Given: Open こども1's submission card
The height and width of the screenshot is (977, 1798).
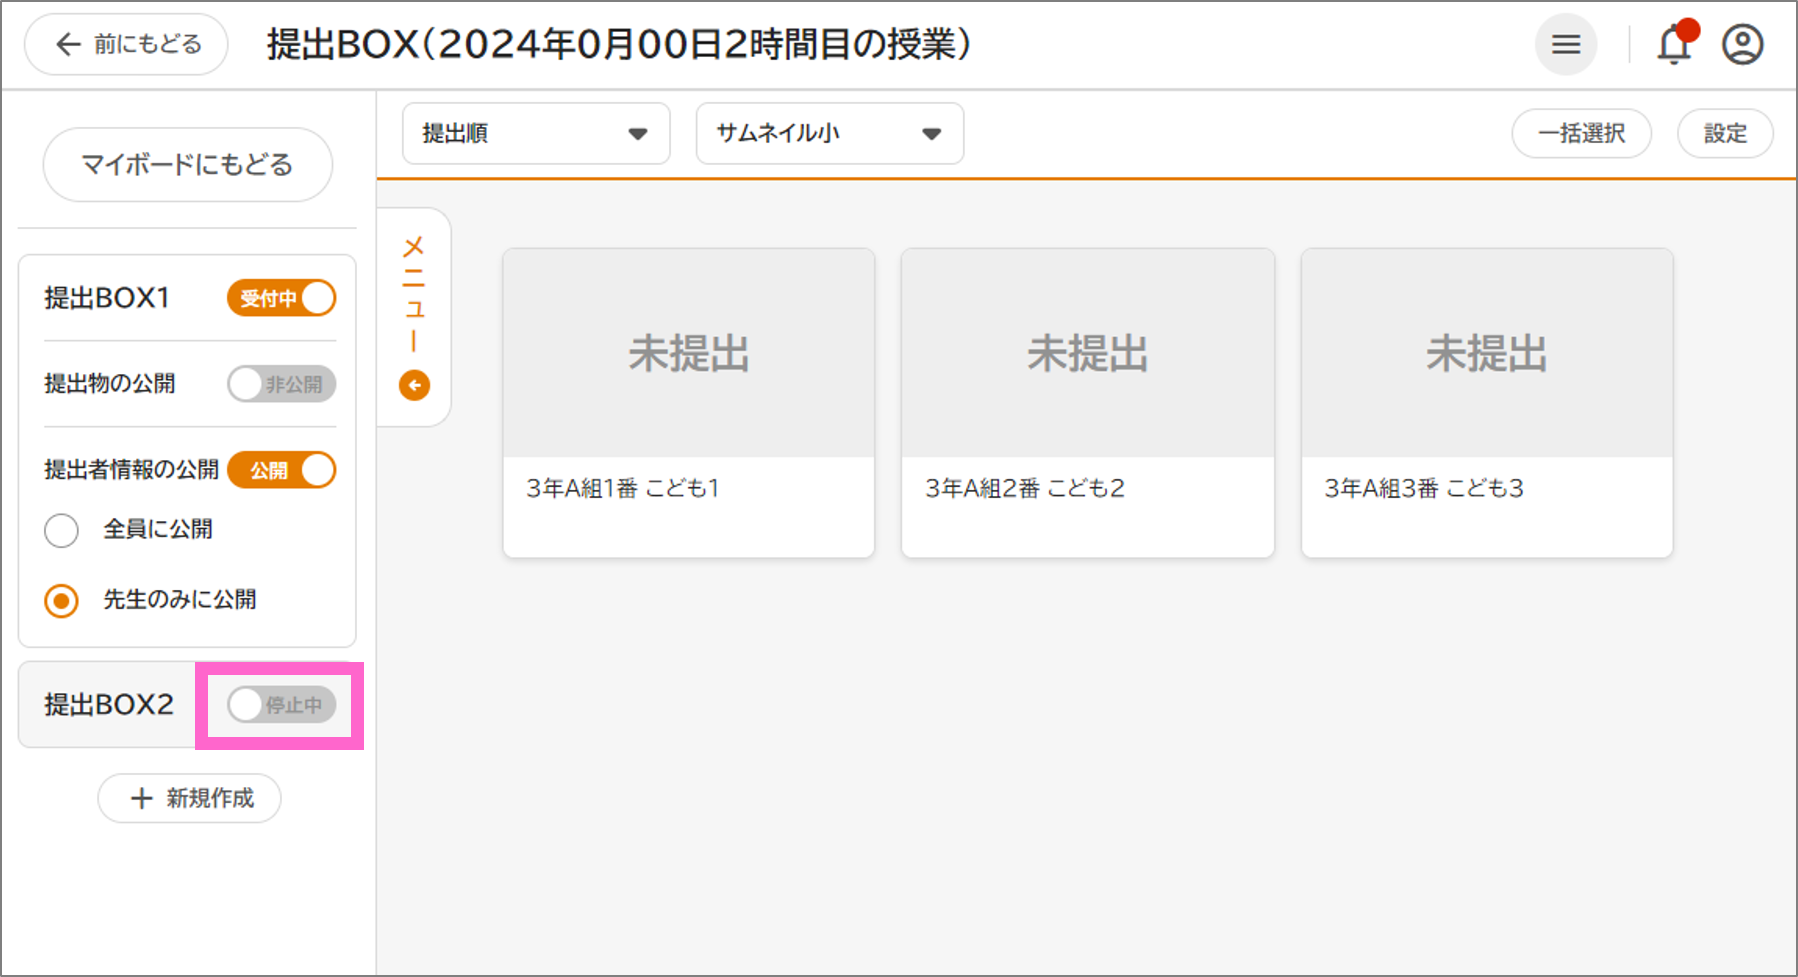Looking at the screenshot, I should coord(688,402).
